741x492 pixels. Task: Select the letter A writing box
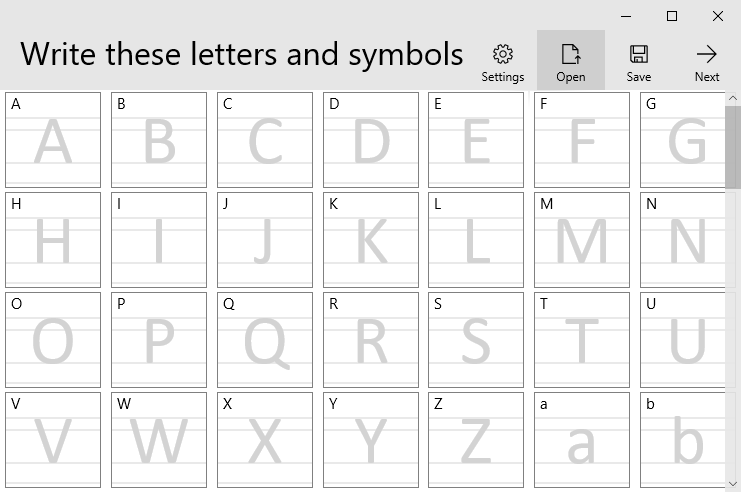(x=53, y=140)
